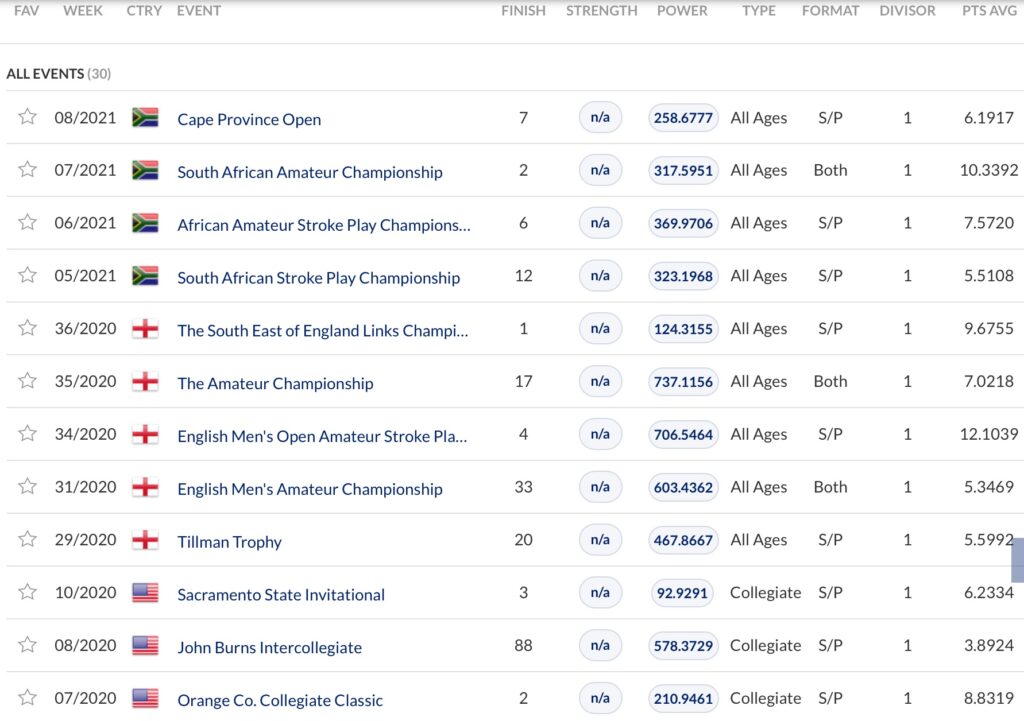The width and height of the screenshot is (1024, 721).
Task: Sort by the POWER column header
Action: click(682, 11)
